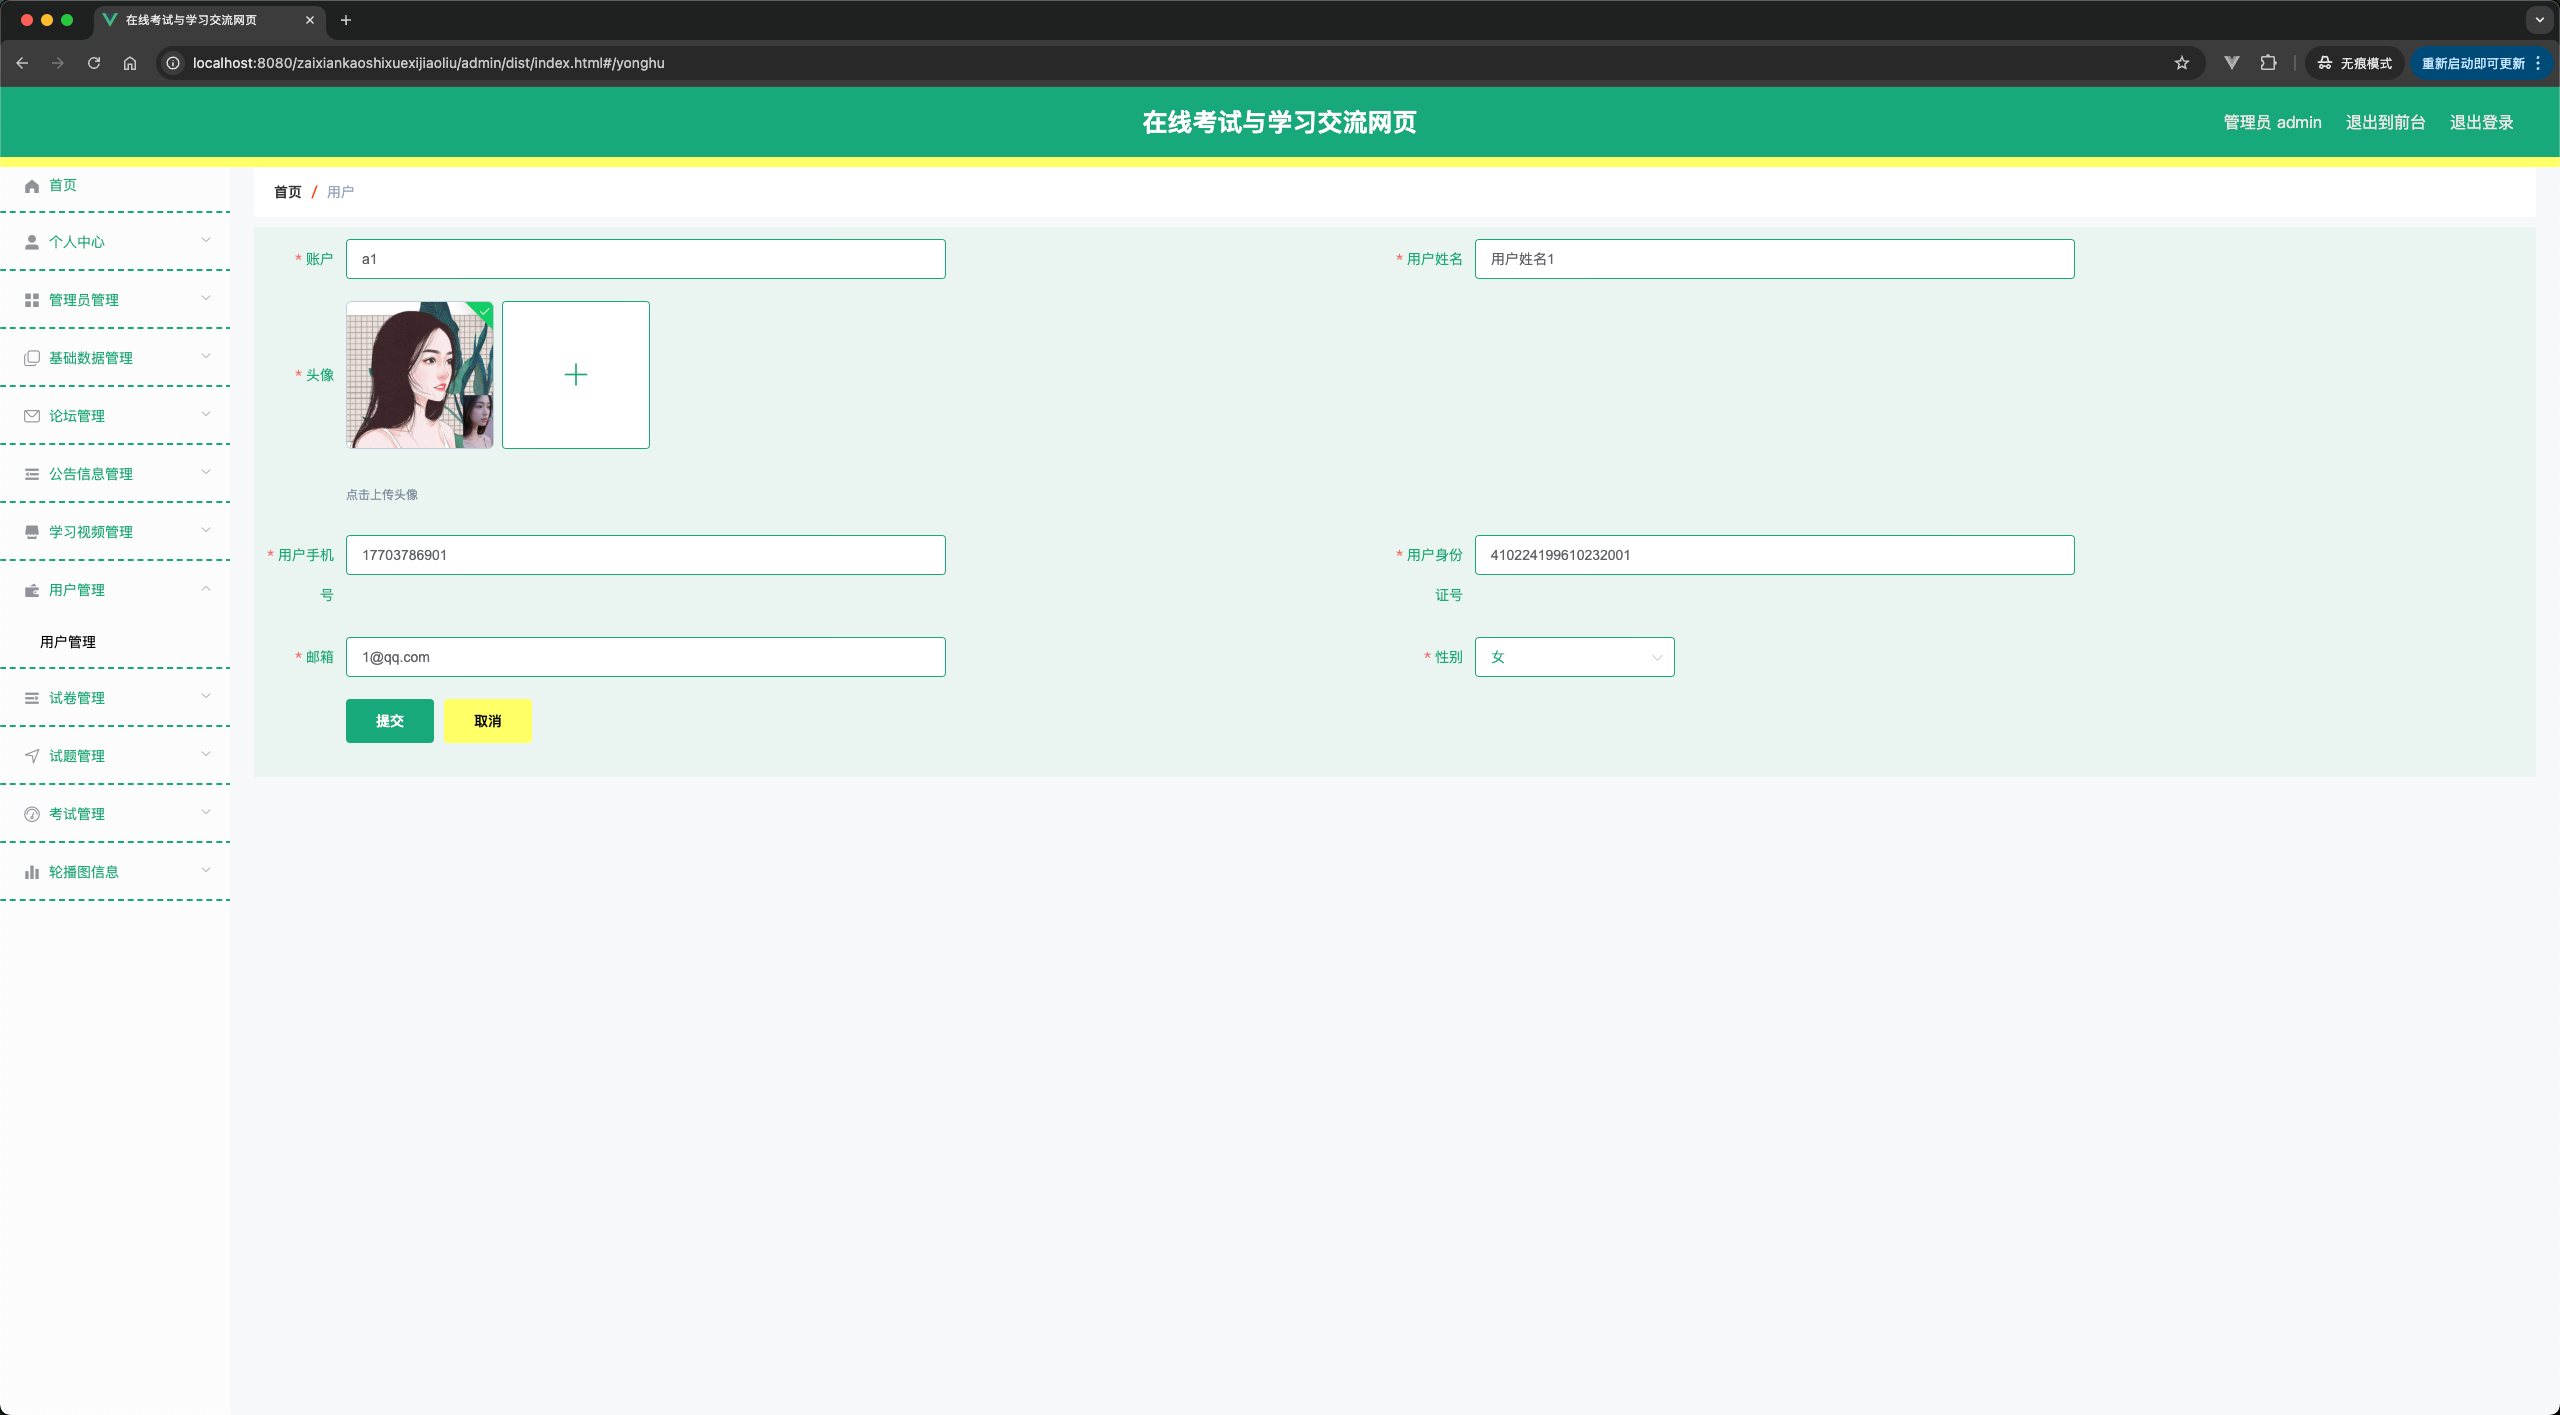Click 重新启动即可更新 browser button
This screenshot has height=1415, width=2560.
pos(2480,63)
